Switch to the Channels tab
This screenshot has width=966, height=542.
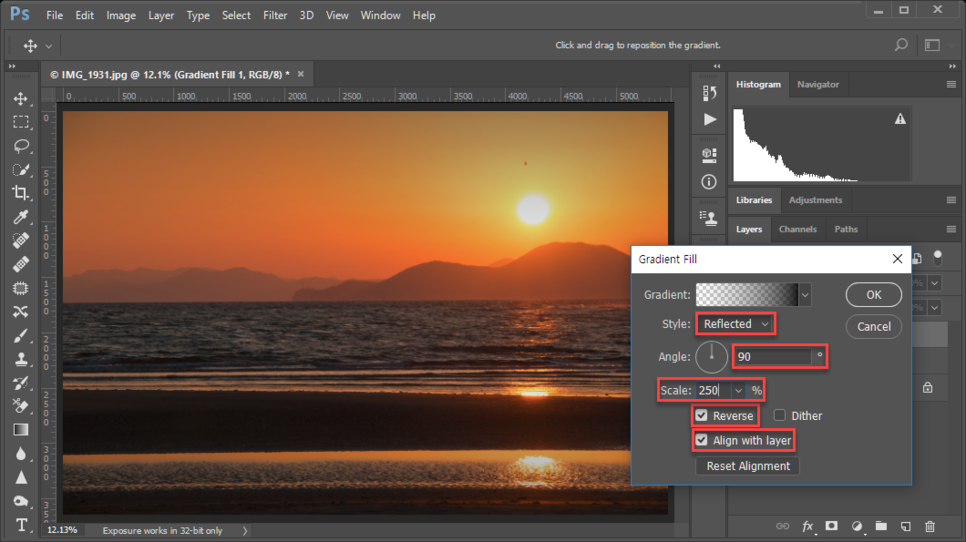(x=797, y=229)
